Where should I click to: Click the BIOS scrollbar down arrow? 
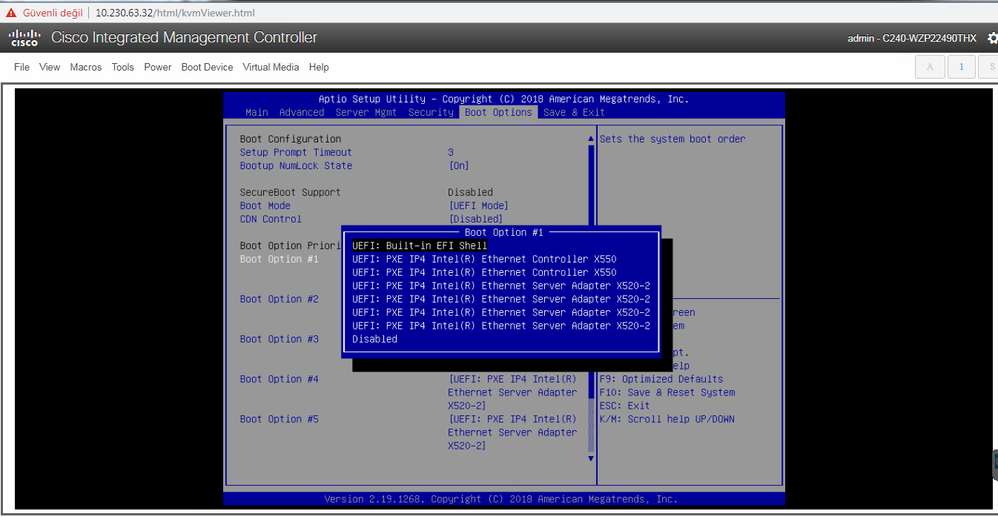[591, 458]
